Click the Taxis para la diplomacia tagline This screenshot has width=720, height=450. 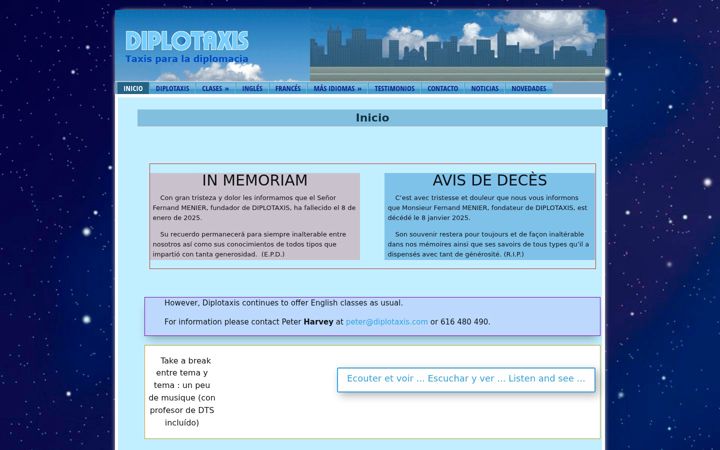[187, 59]
